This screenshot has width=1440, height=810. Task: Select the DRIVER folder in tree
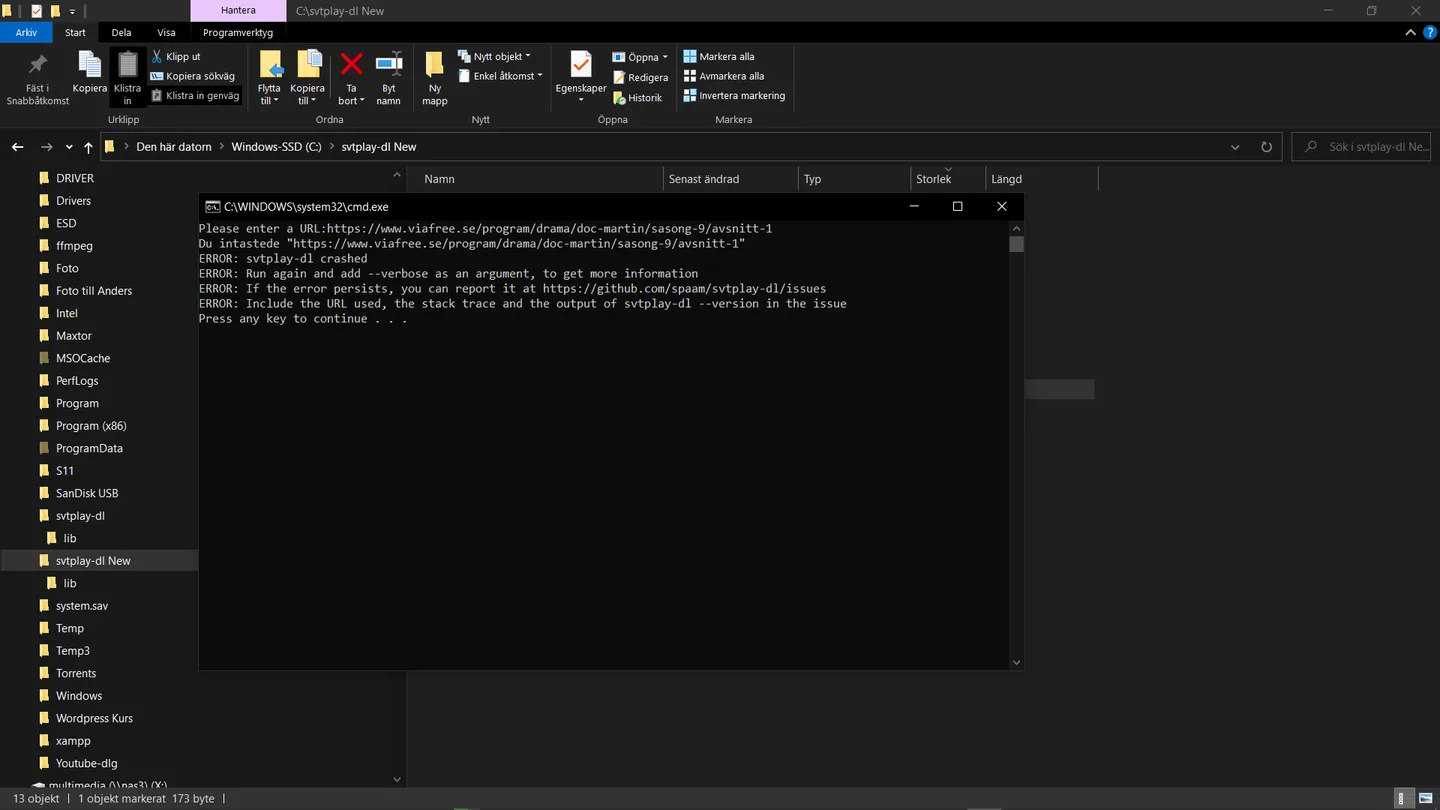pos(75,178)
